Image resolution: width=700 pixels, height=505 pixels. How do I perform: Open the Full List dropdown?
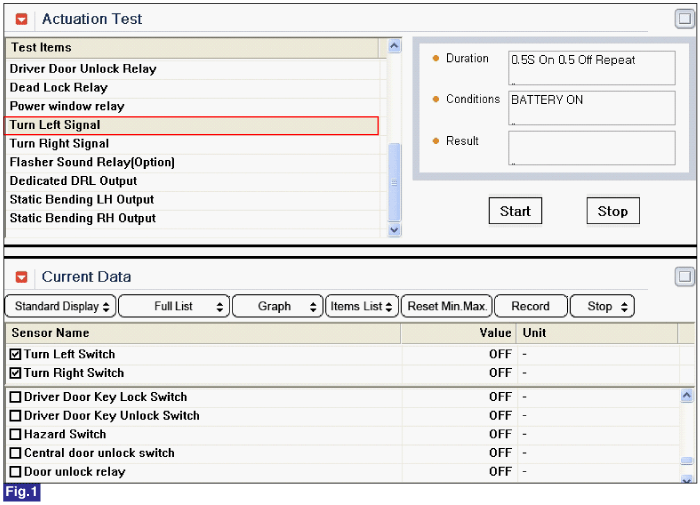[174, 306]
